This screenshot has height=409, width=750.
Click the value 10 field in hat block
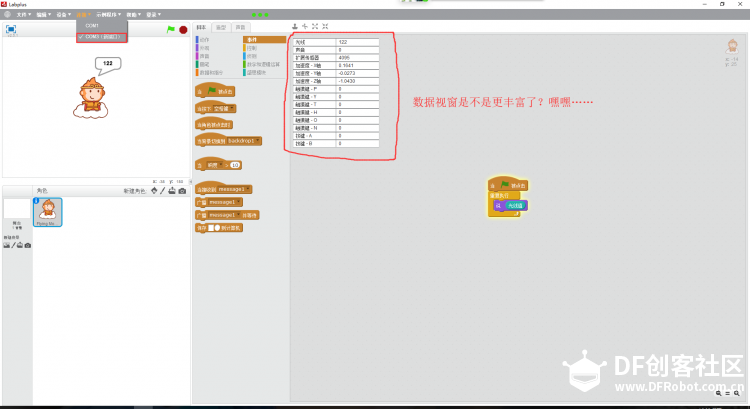click(x=234, y=165)
